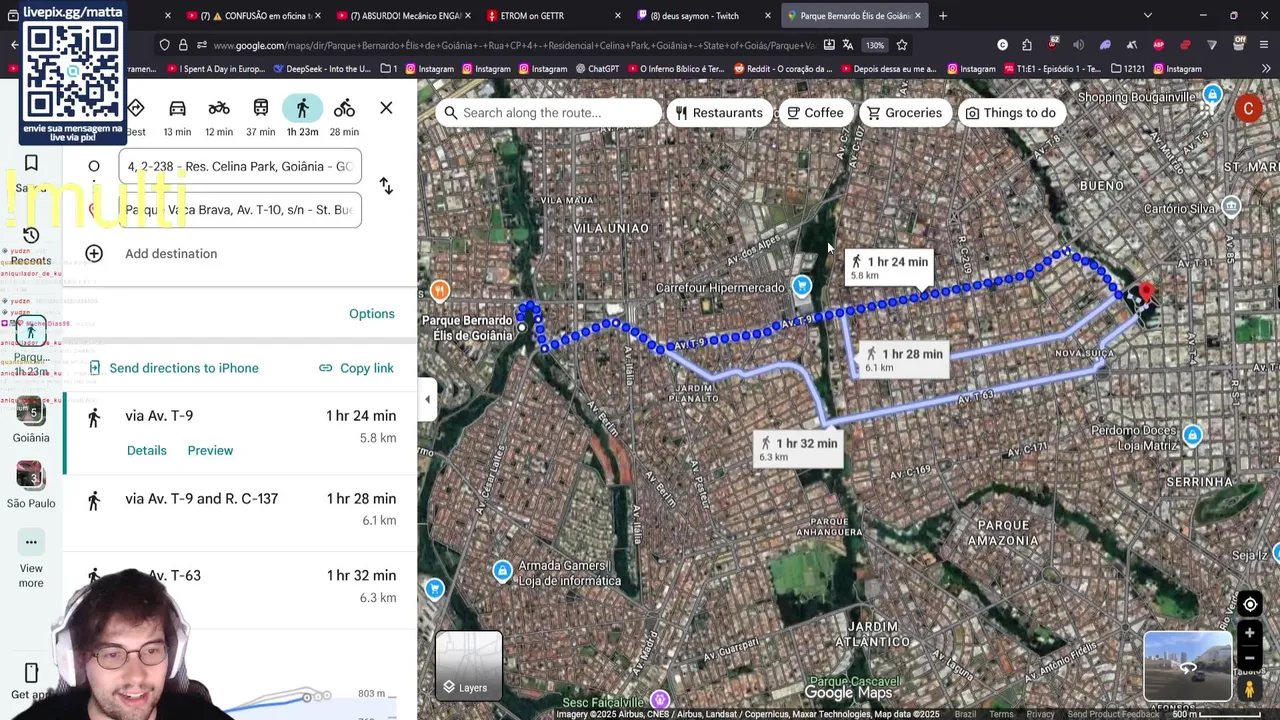
Task: Open the Street View thumbnail preview
Action: (1188, 666)
